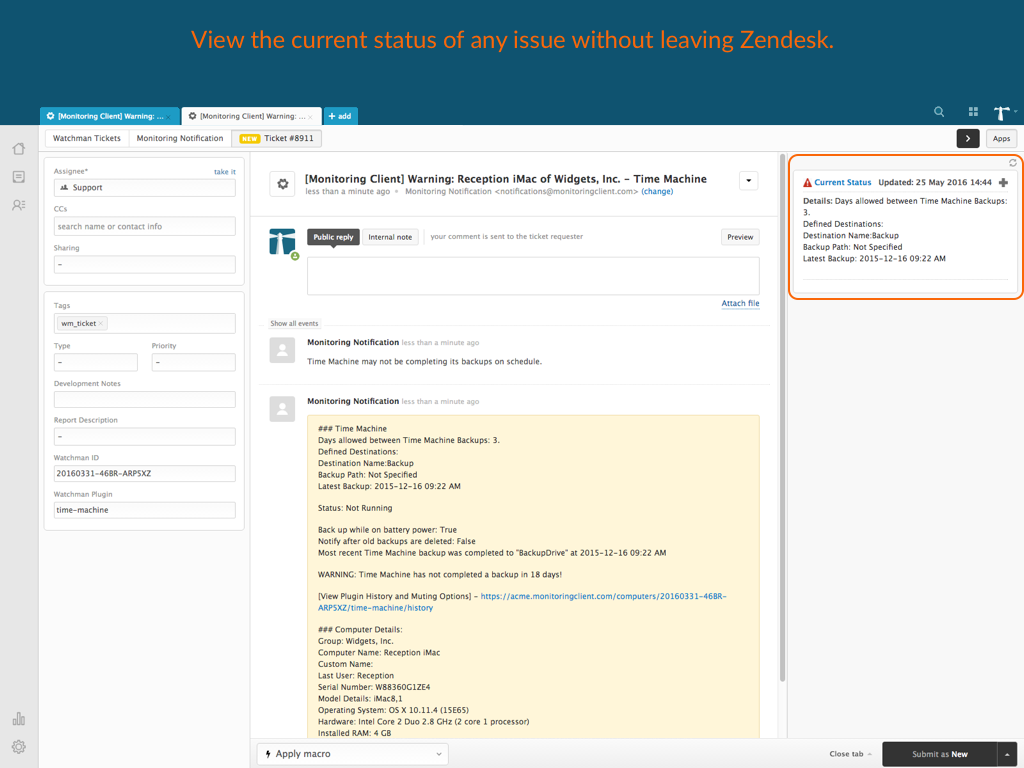The height and width of the screenshot is (768, 1024).
Task: Click the search magnifier in the top bar
Action: (938, 111)
